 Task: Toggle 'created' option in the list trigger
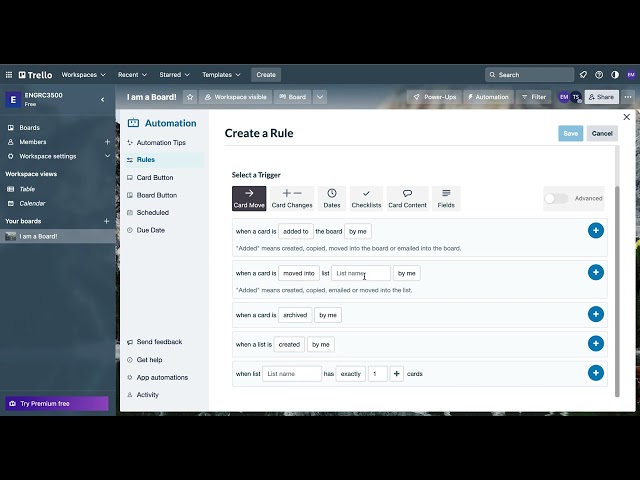pos(289,344)
